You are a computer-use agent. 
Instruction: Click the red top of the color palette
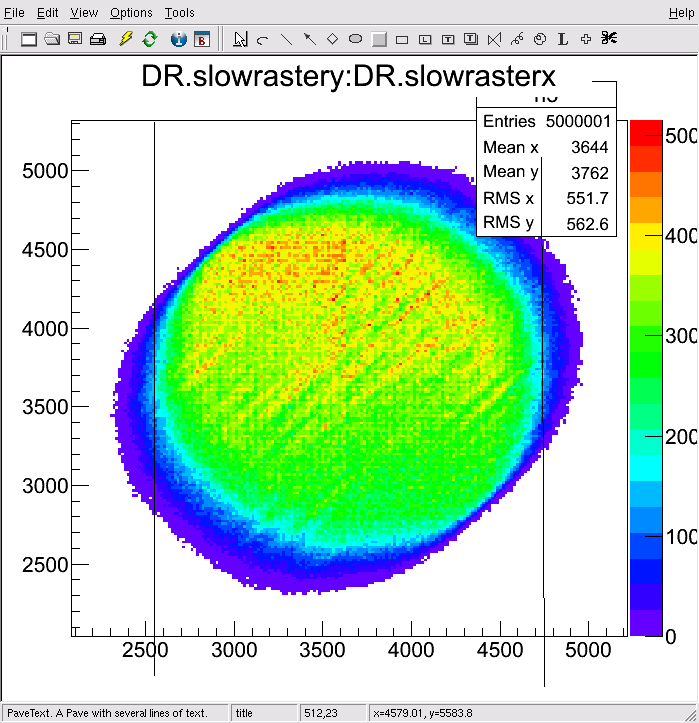coord(646,133)
